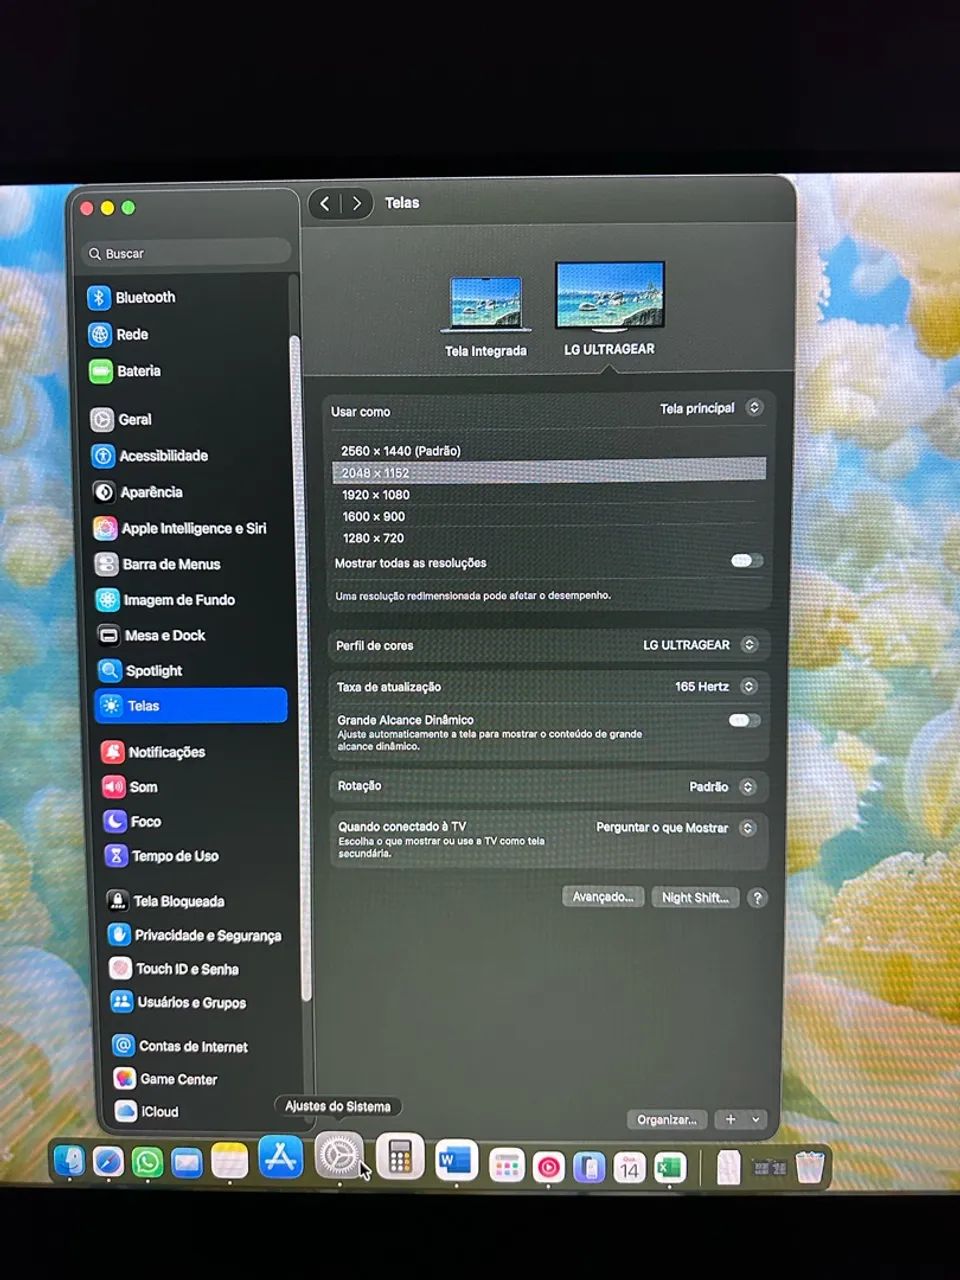Go back with the left arrow
Viewport: 960px width, 1280px height.
[x=325, y=204]
